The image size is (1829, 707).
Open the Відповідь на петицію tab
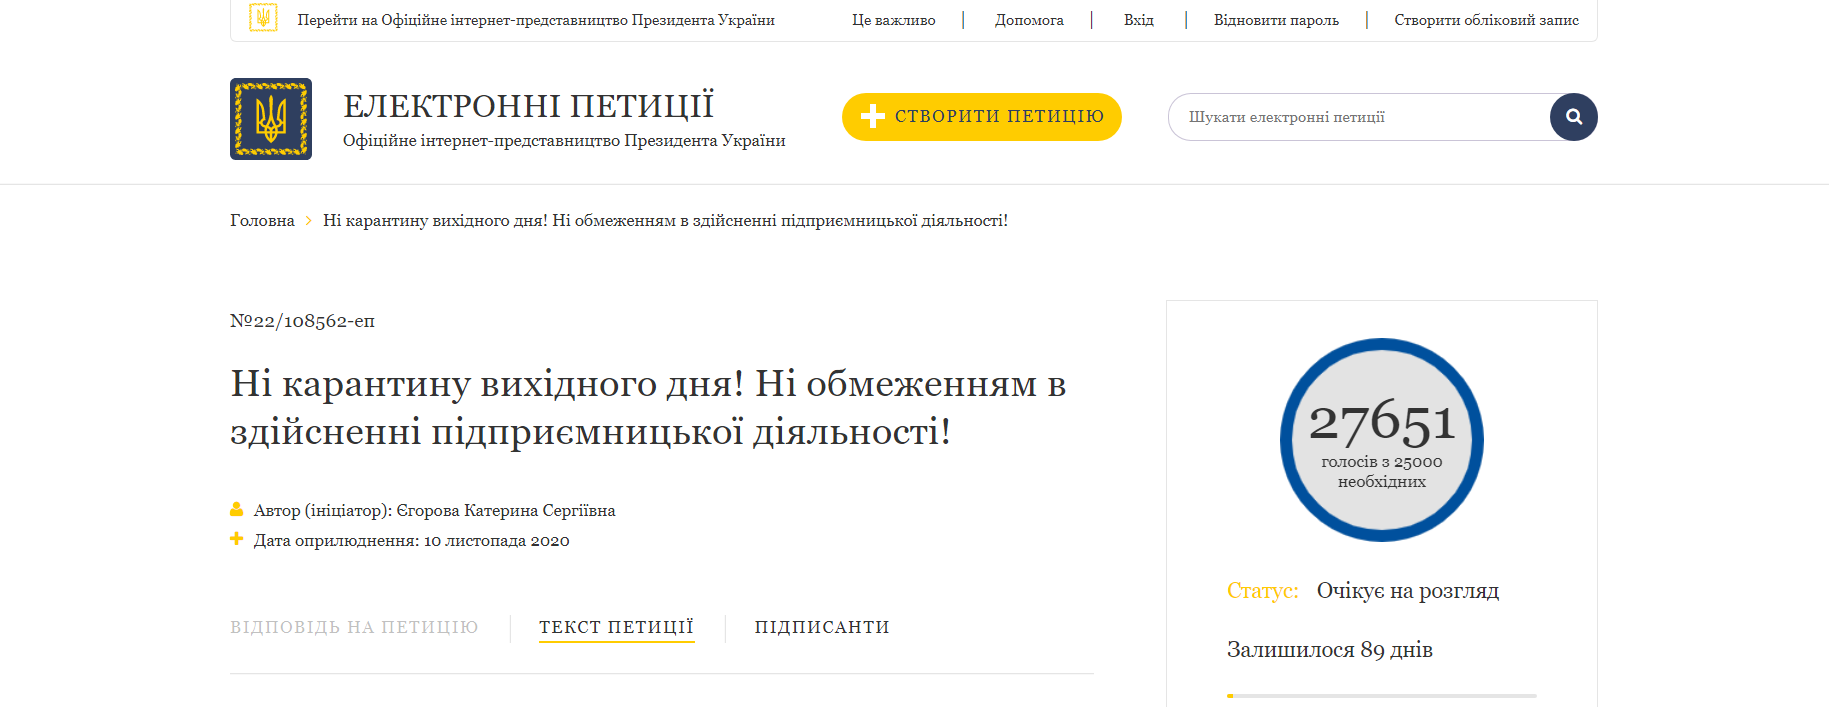354,627
